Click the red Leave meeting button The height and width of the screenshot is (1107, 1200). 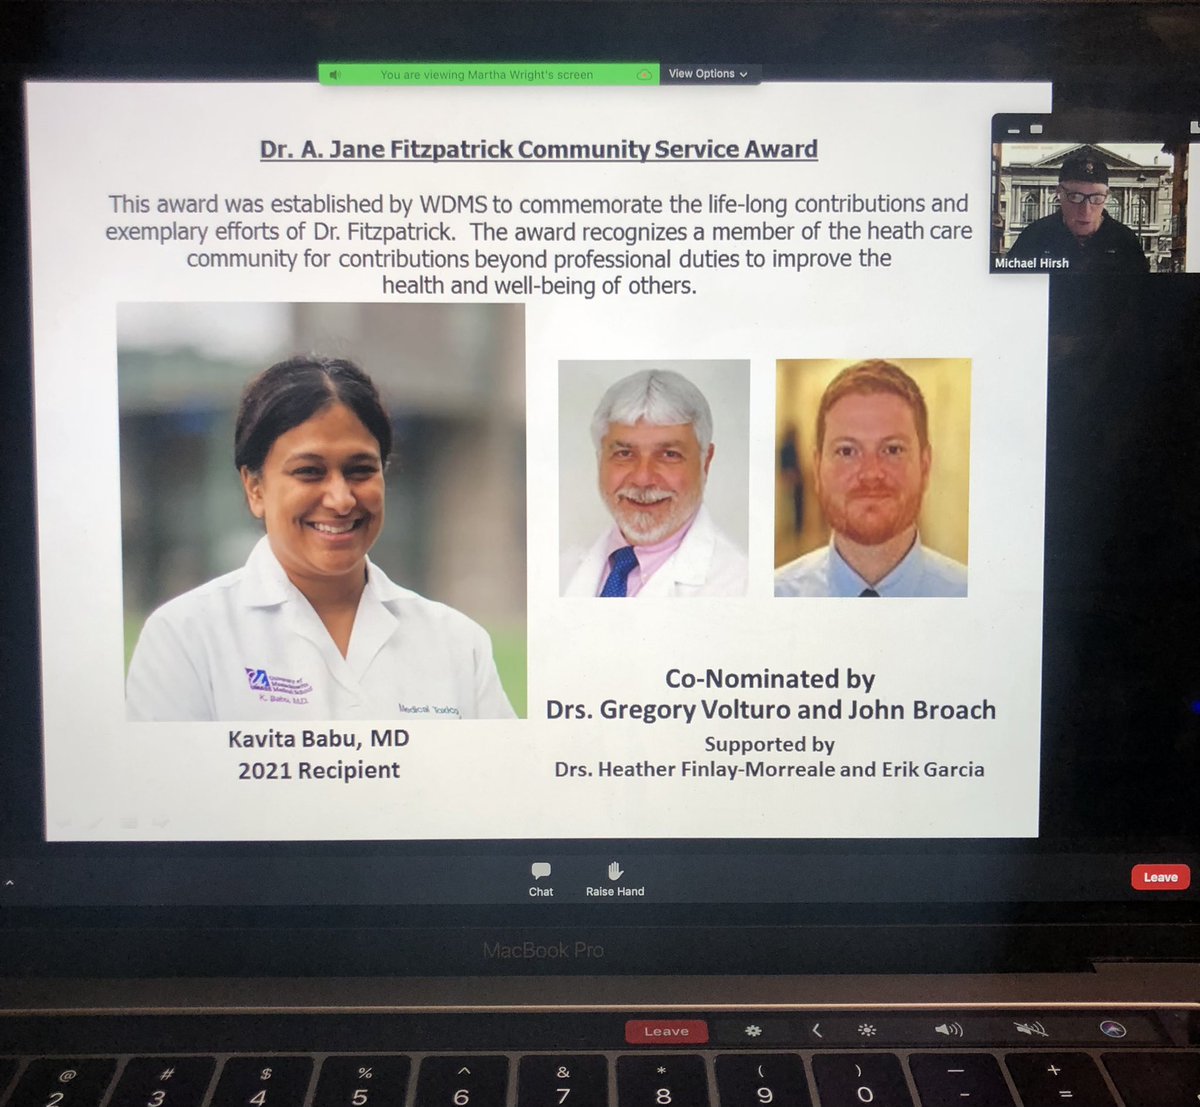(1160, 877)
